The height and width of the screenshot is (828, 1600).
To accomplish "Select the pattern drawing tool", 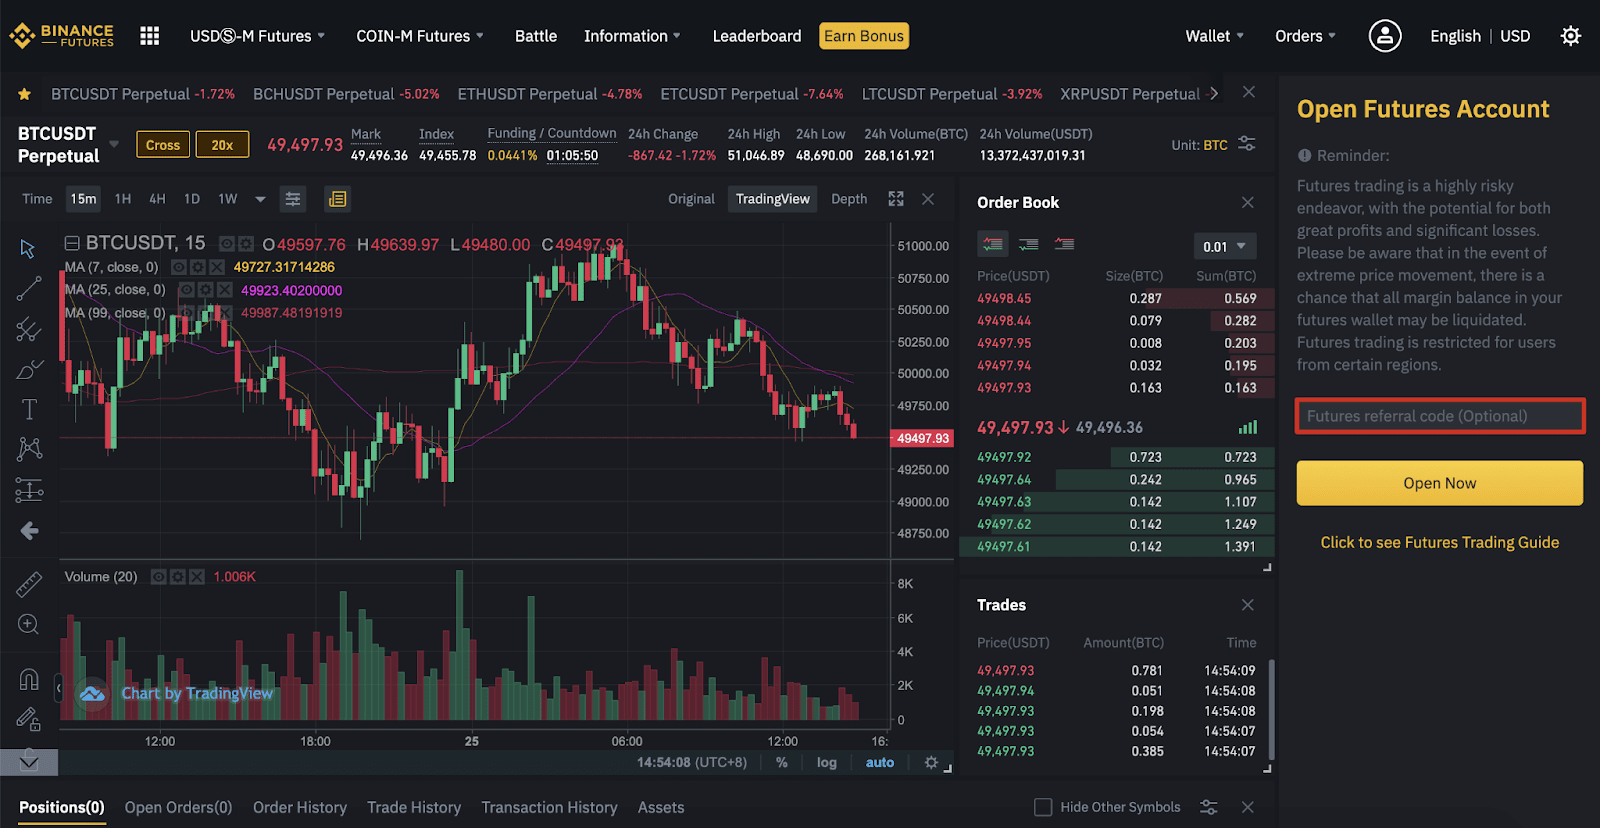I will (x=29, y=449).
